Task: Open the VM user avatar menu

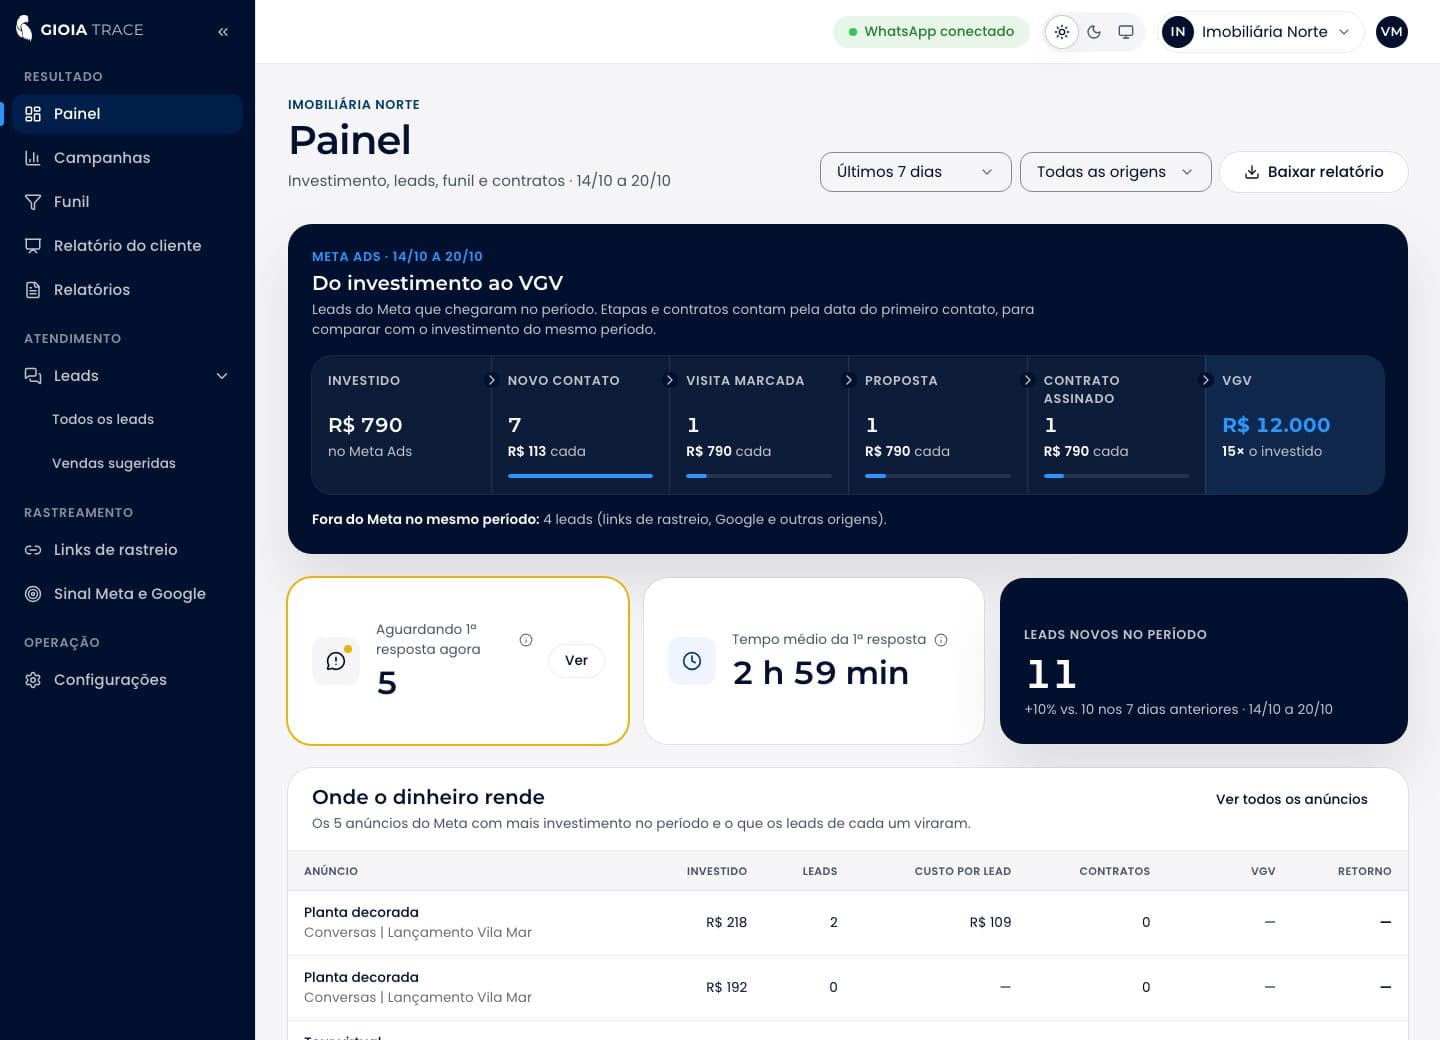Action: (1392, 32)
